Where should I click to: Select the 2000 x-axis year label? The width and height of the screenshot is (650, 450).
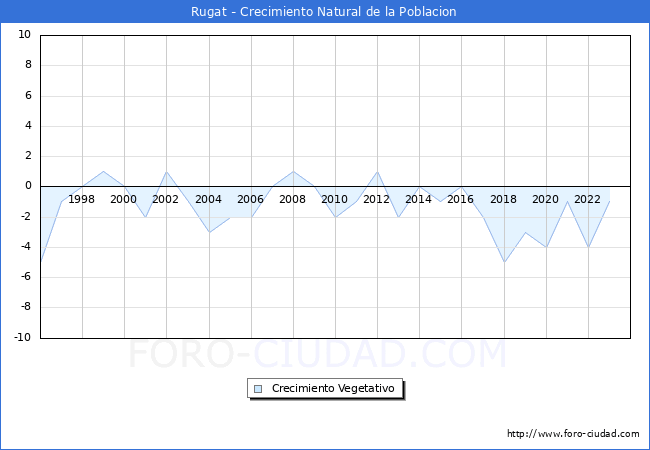tap(124, 199)
